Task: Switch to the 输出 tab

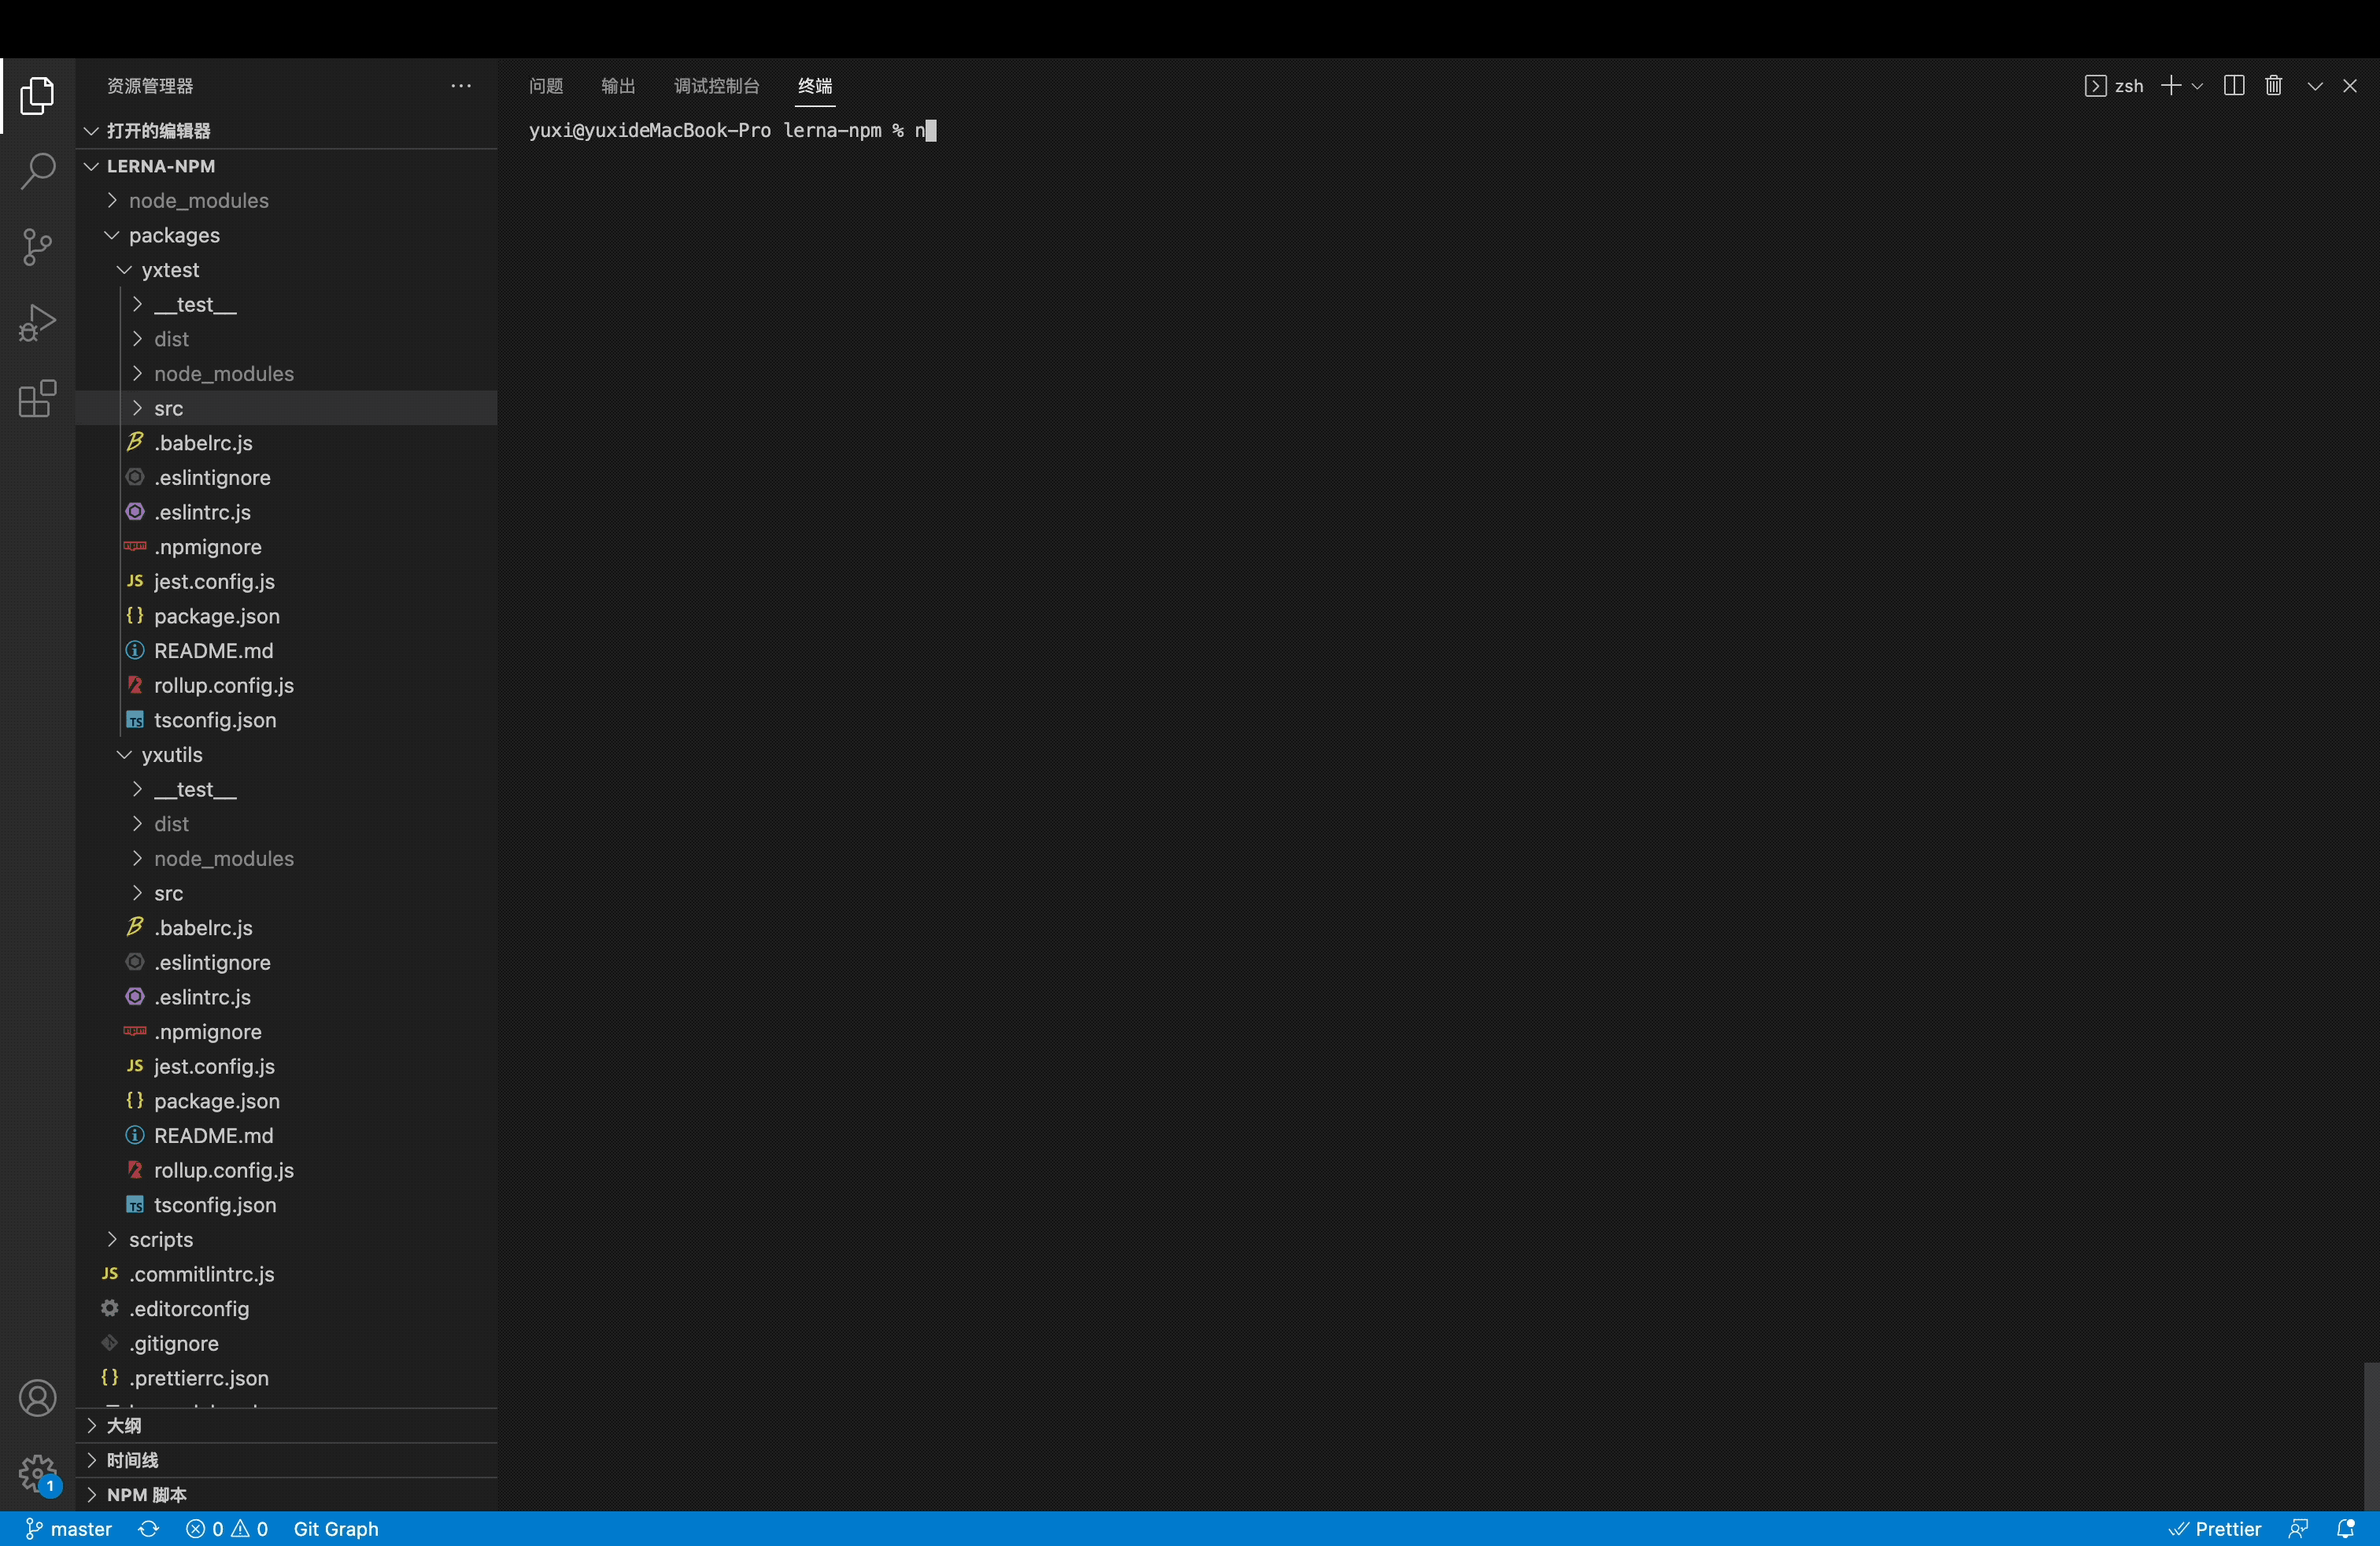Action: [618, 86]
